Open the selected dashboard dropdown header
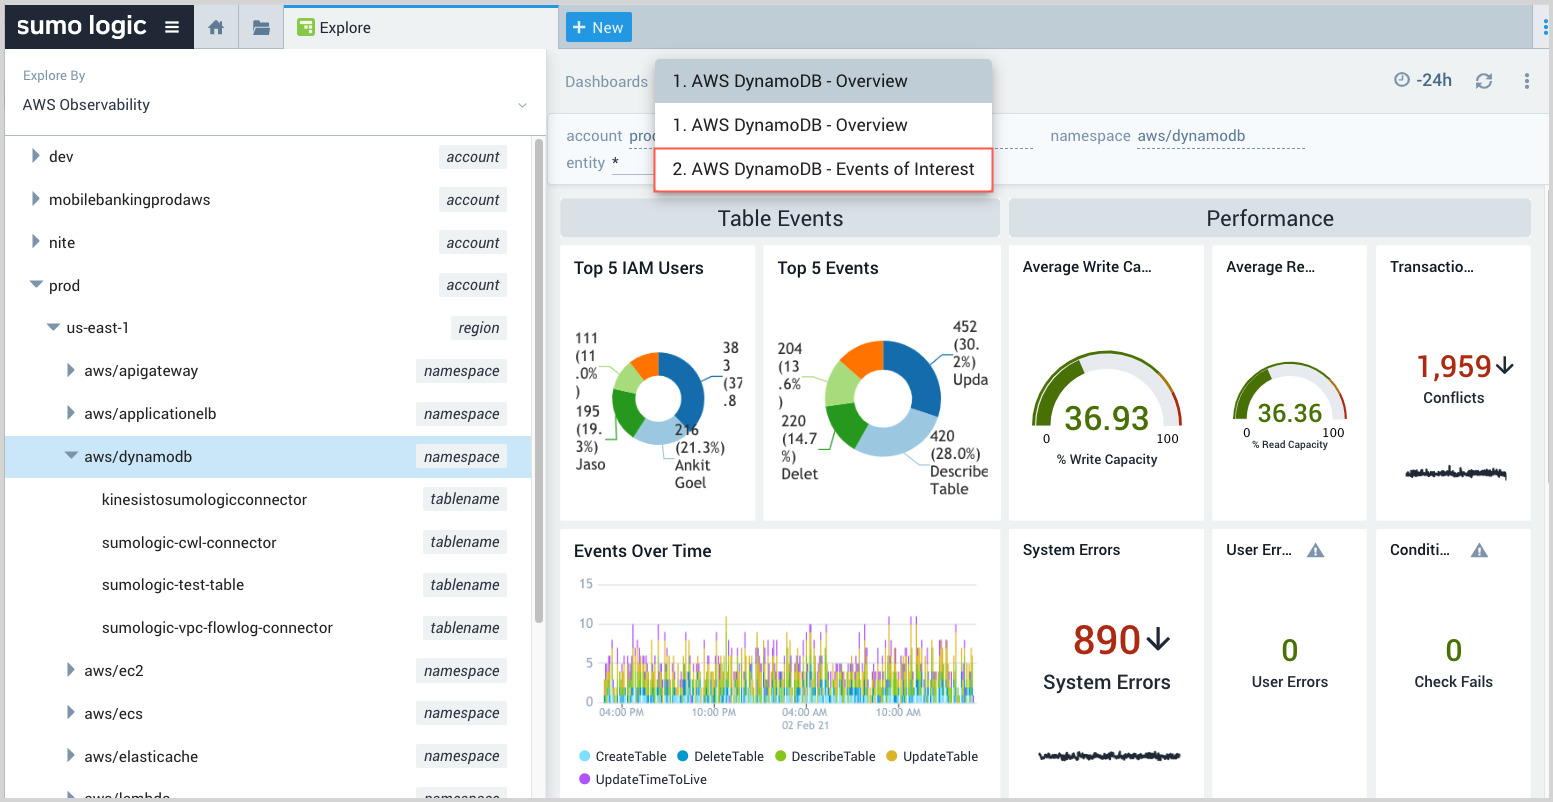Viewport: 1553px width, 802px height. [823, 81]
